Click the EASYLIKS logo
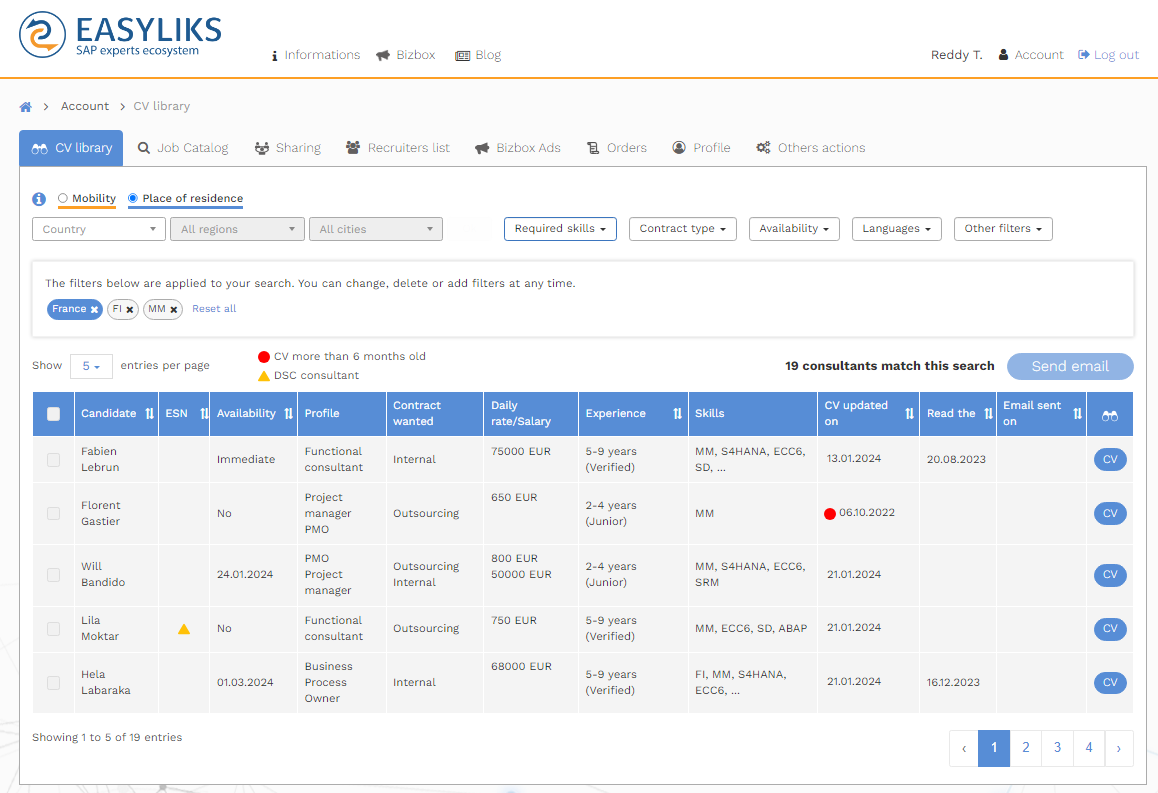The image size is (1158, 793). click(x=120, y=35)
